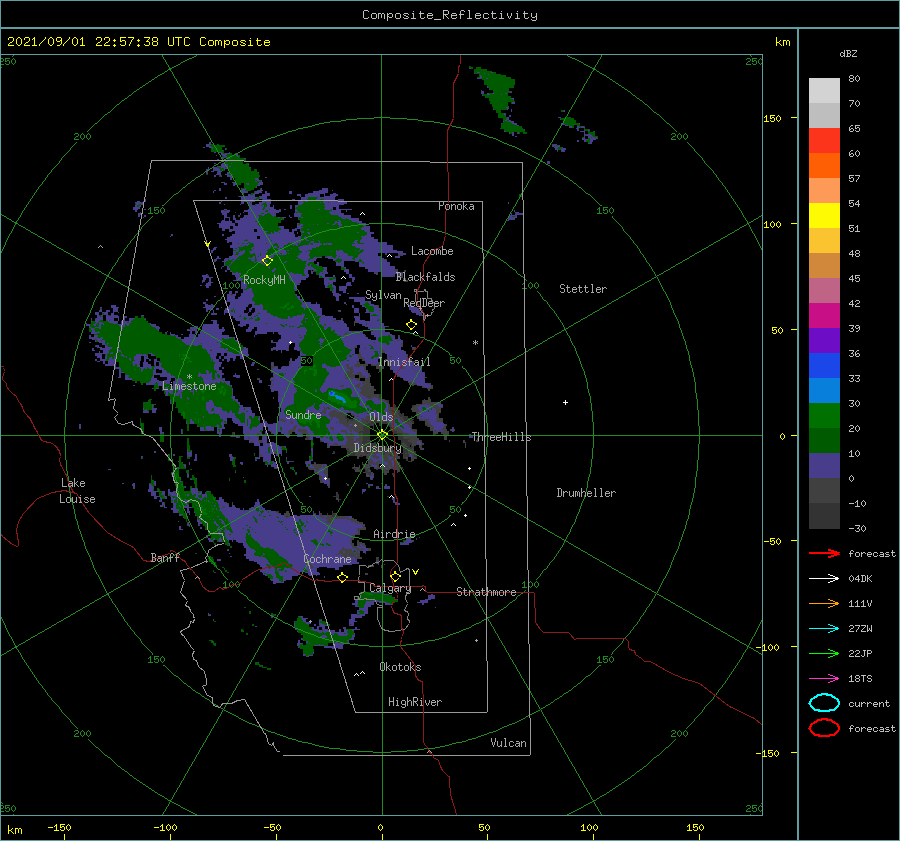Click the Olds town label

tap(381, 417)
